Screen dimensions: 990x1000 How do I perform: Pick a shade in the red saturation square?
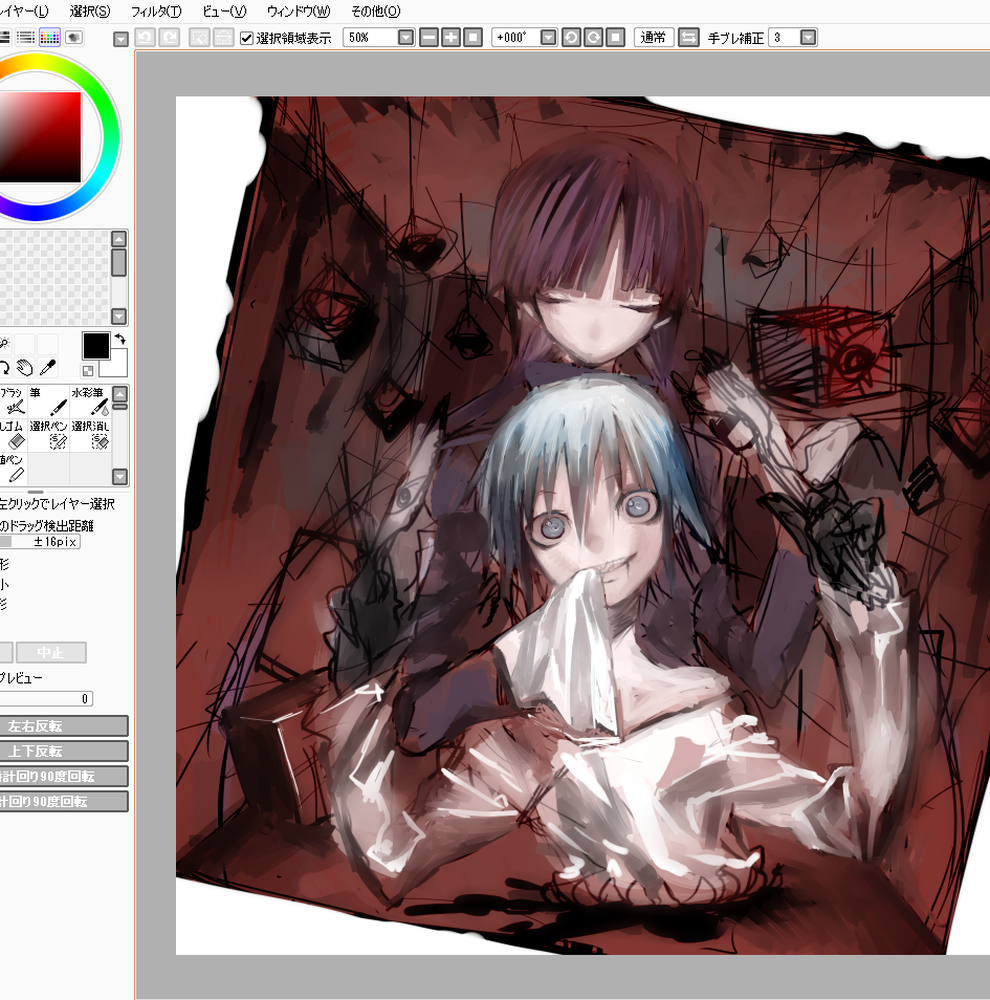pyautogui.click(x=40, y=137)
